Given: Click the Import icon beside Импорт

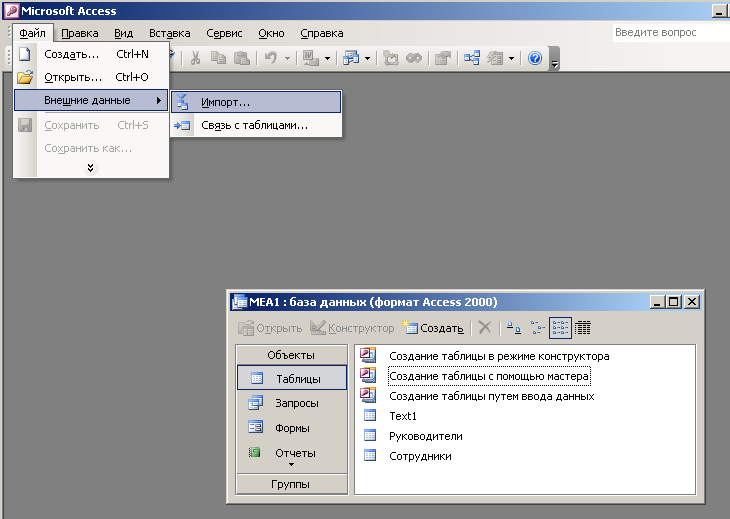Looking at the screenshot, I should tap(182, 102).
